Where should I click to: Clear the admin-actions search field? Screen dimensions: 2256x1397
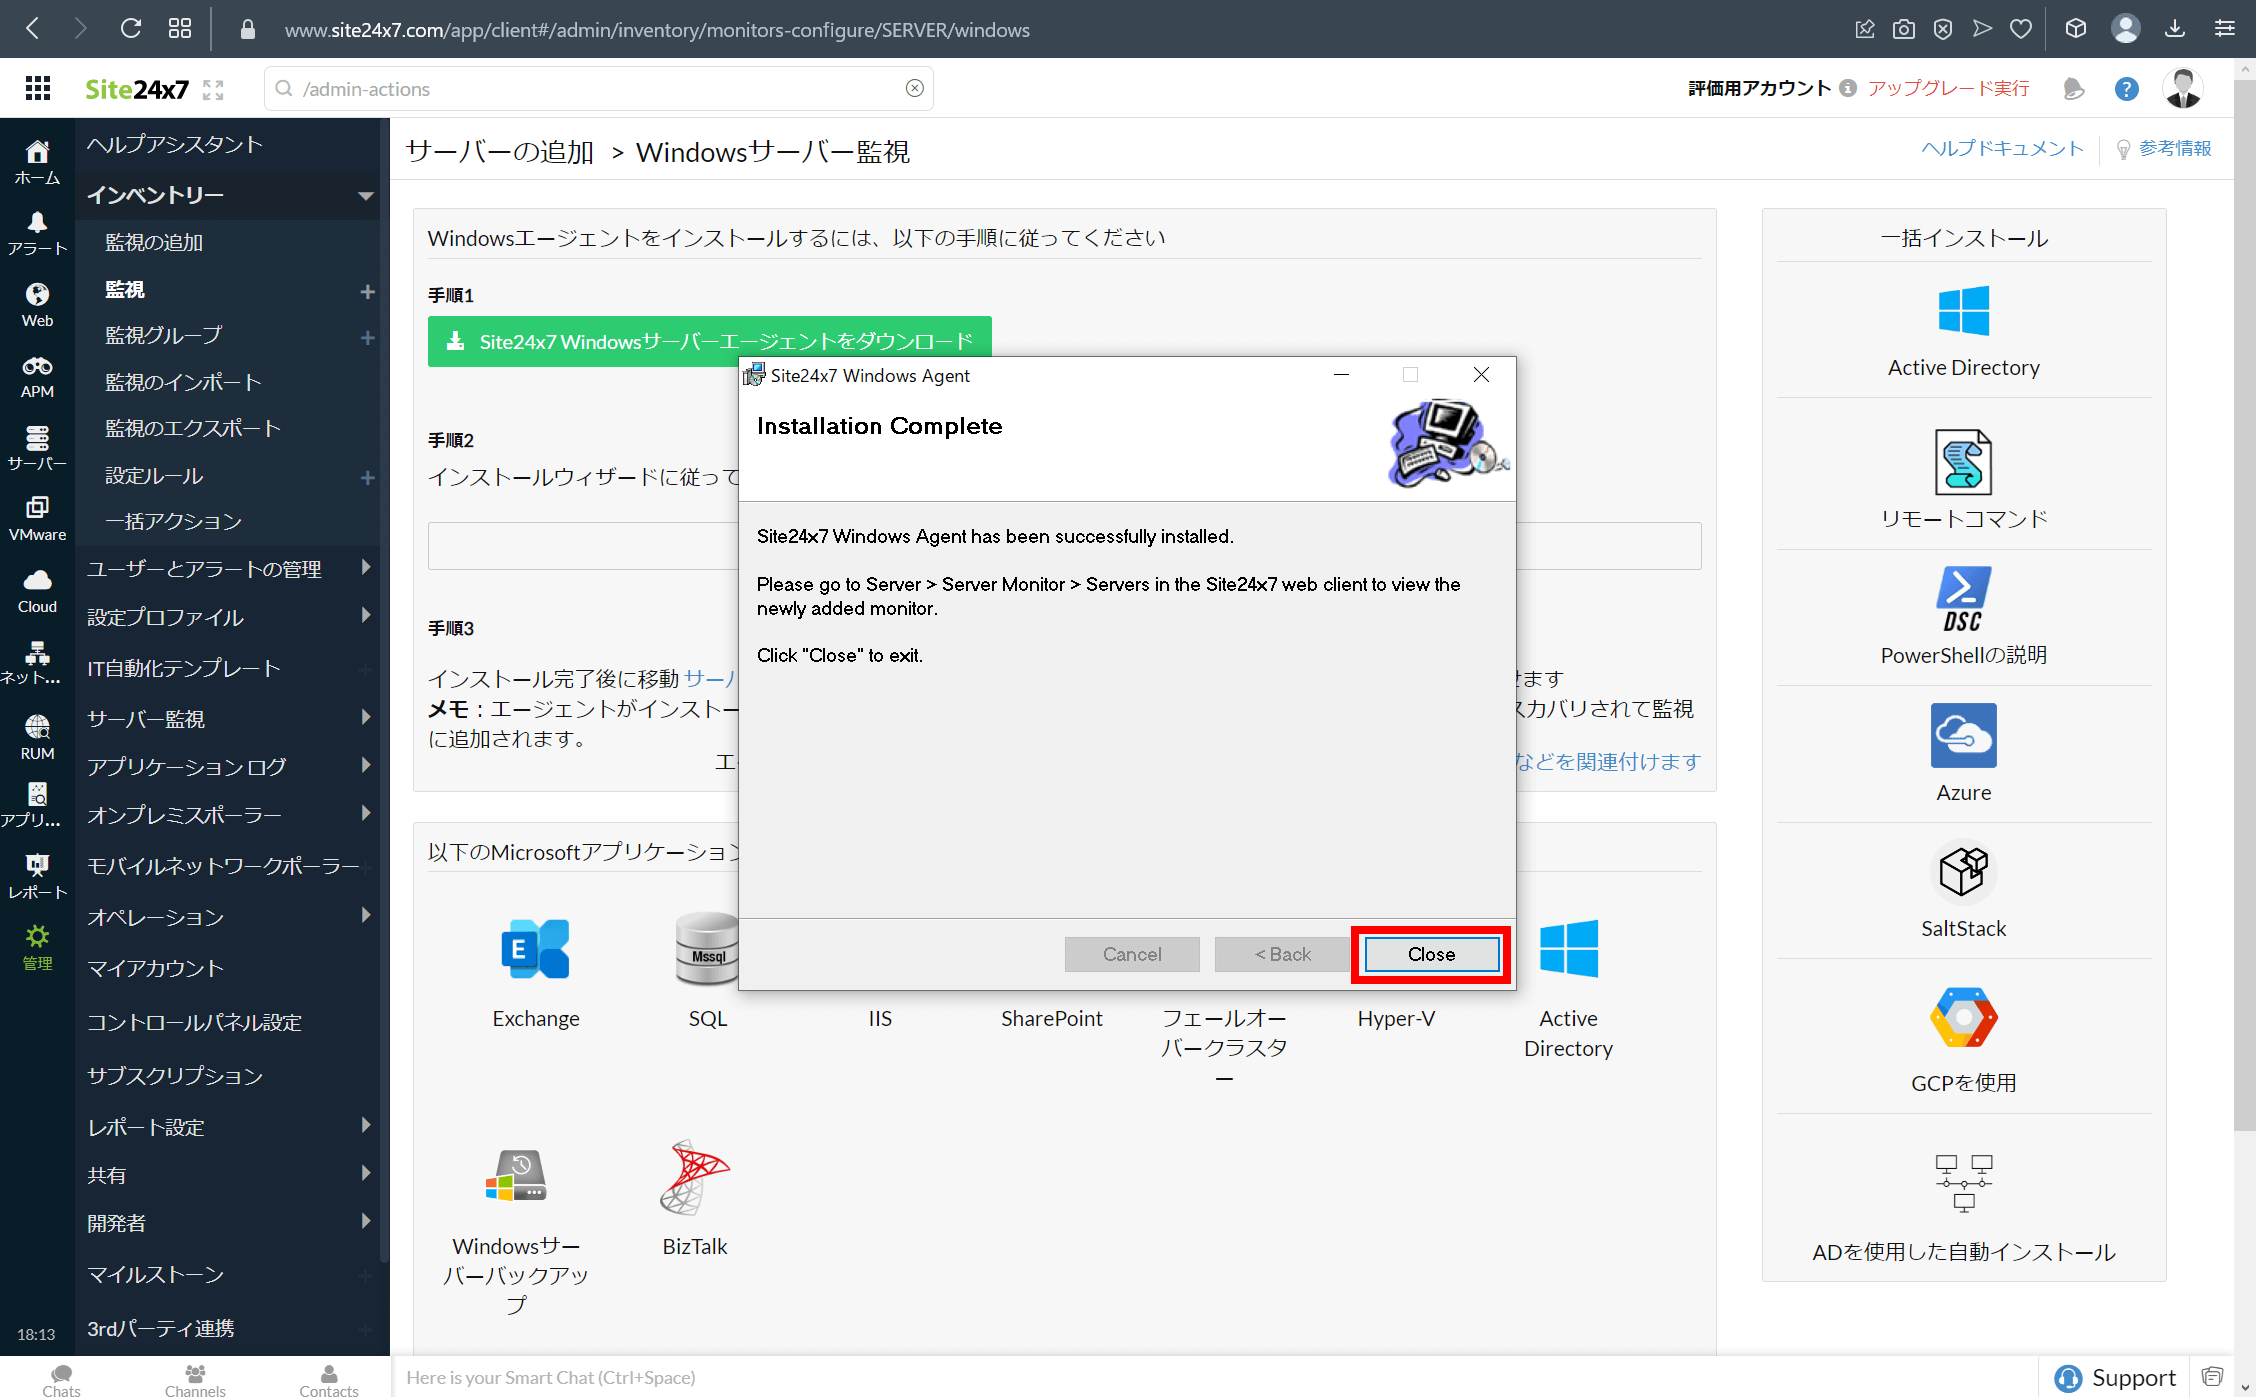(914, 89)
